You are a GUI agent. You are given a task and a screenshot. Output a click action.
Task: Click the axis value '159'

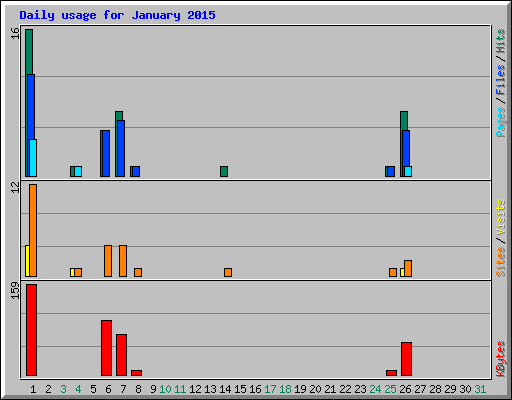pyautogui.click(x=15, y=290)
